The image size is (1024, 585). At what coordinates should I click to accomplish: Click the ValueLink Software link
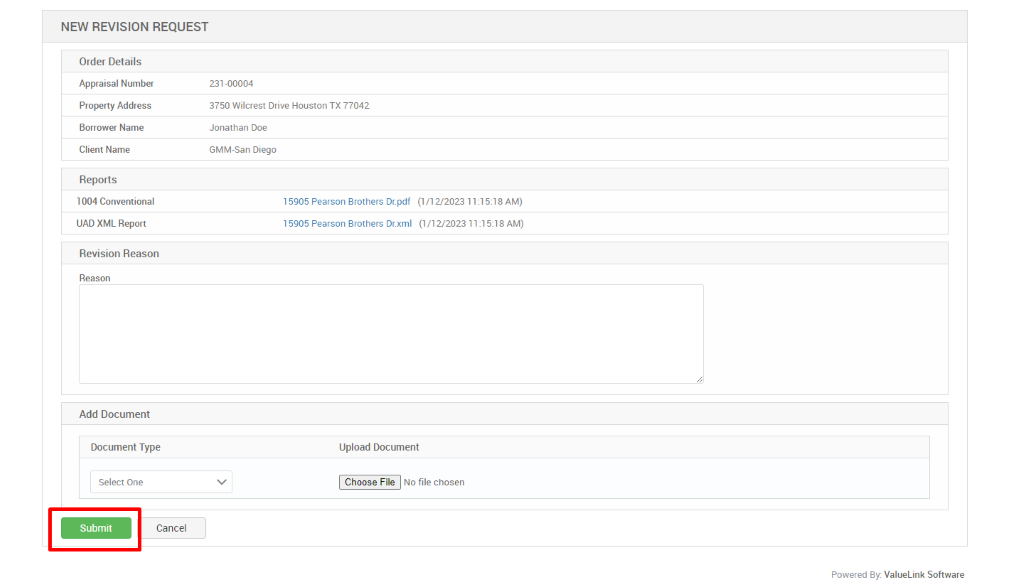click(x=923, y=574)
